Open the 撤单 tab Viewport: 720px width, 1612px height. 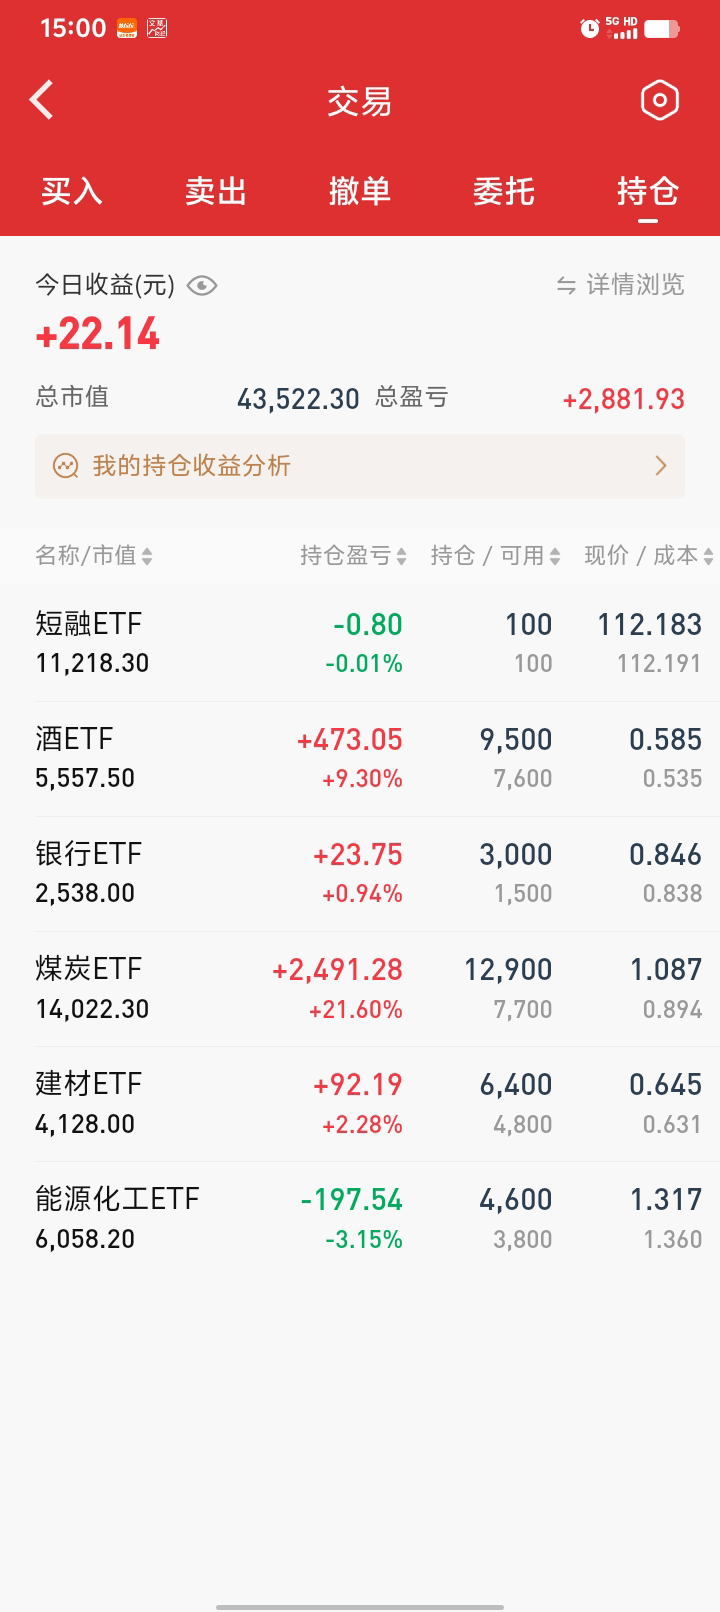[x=360, y=191]
